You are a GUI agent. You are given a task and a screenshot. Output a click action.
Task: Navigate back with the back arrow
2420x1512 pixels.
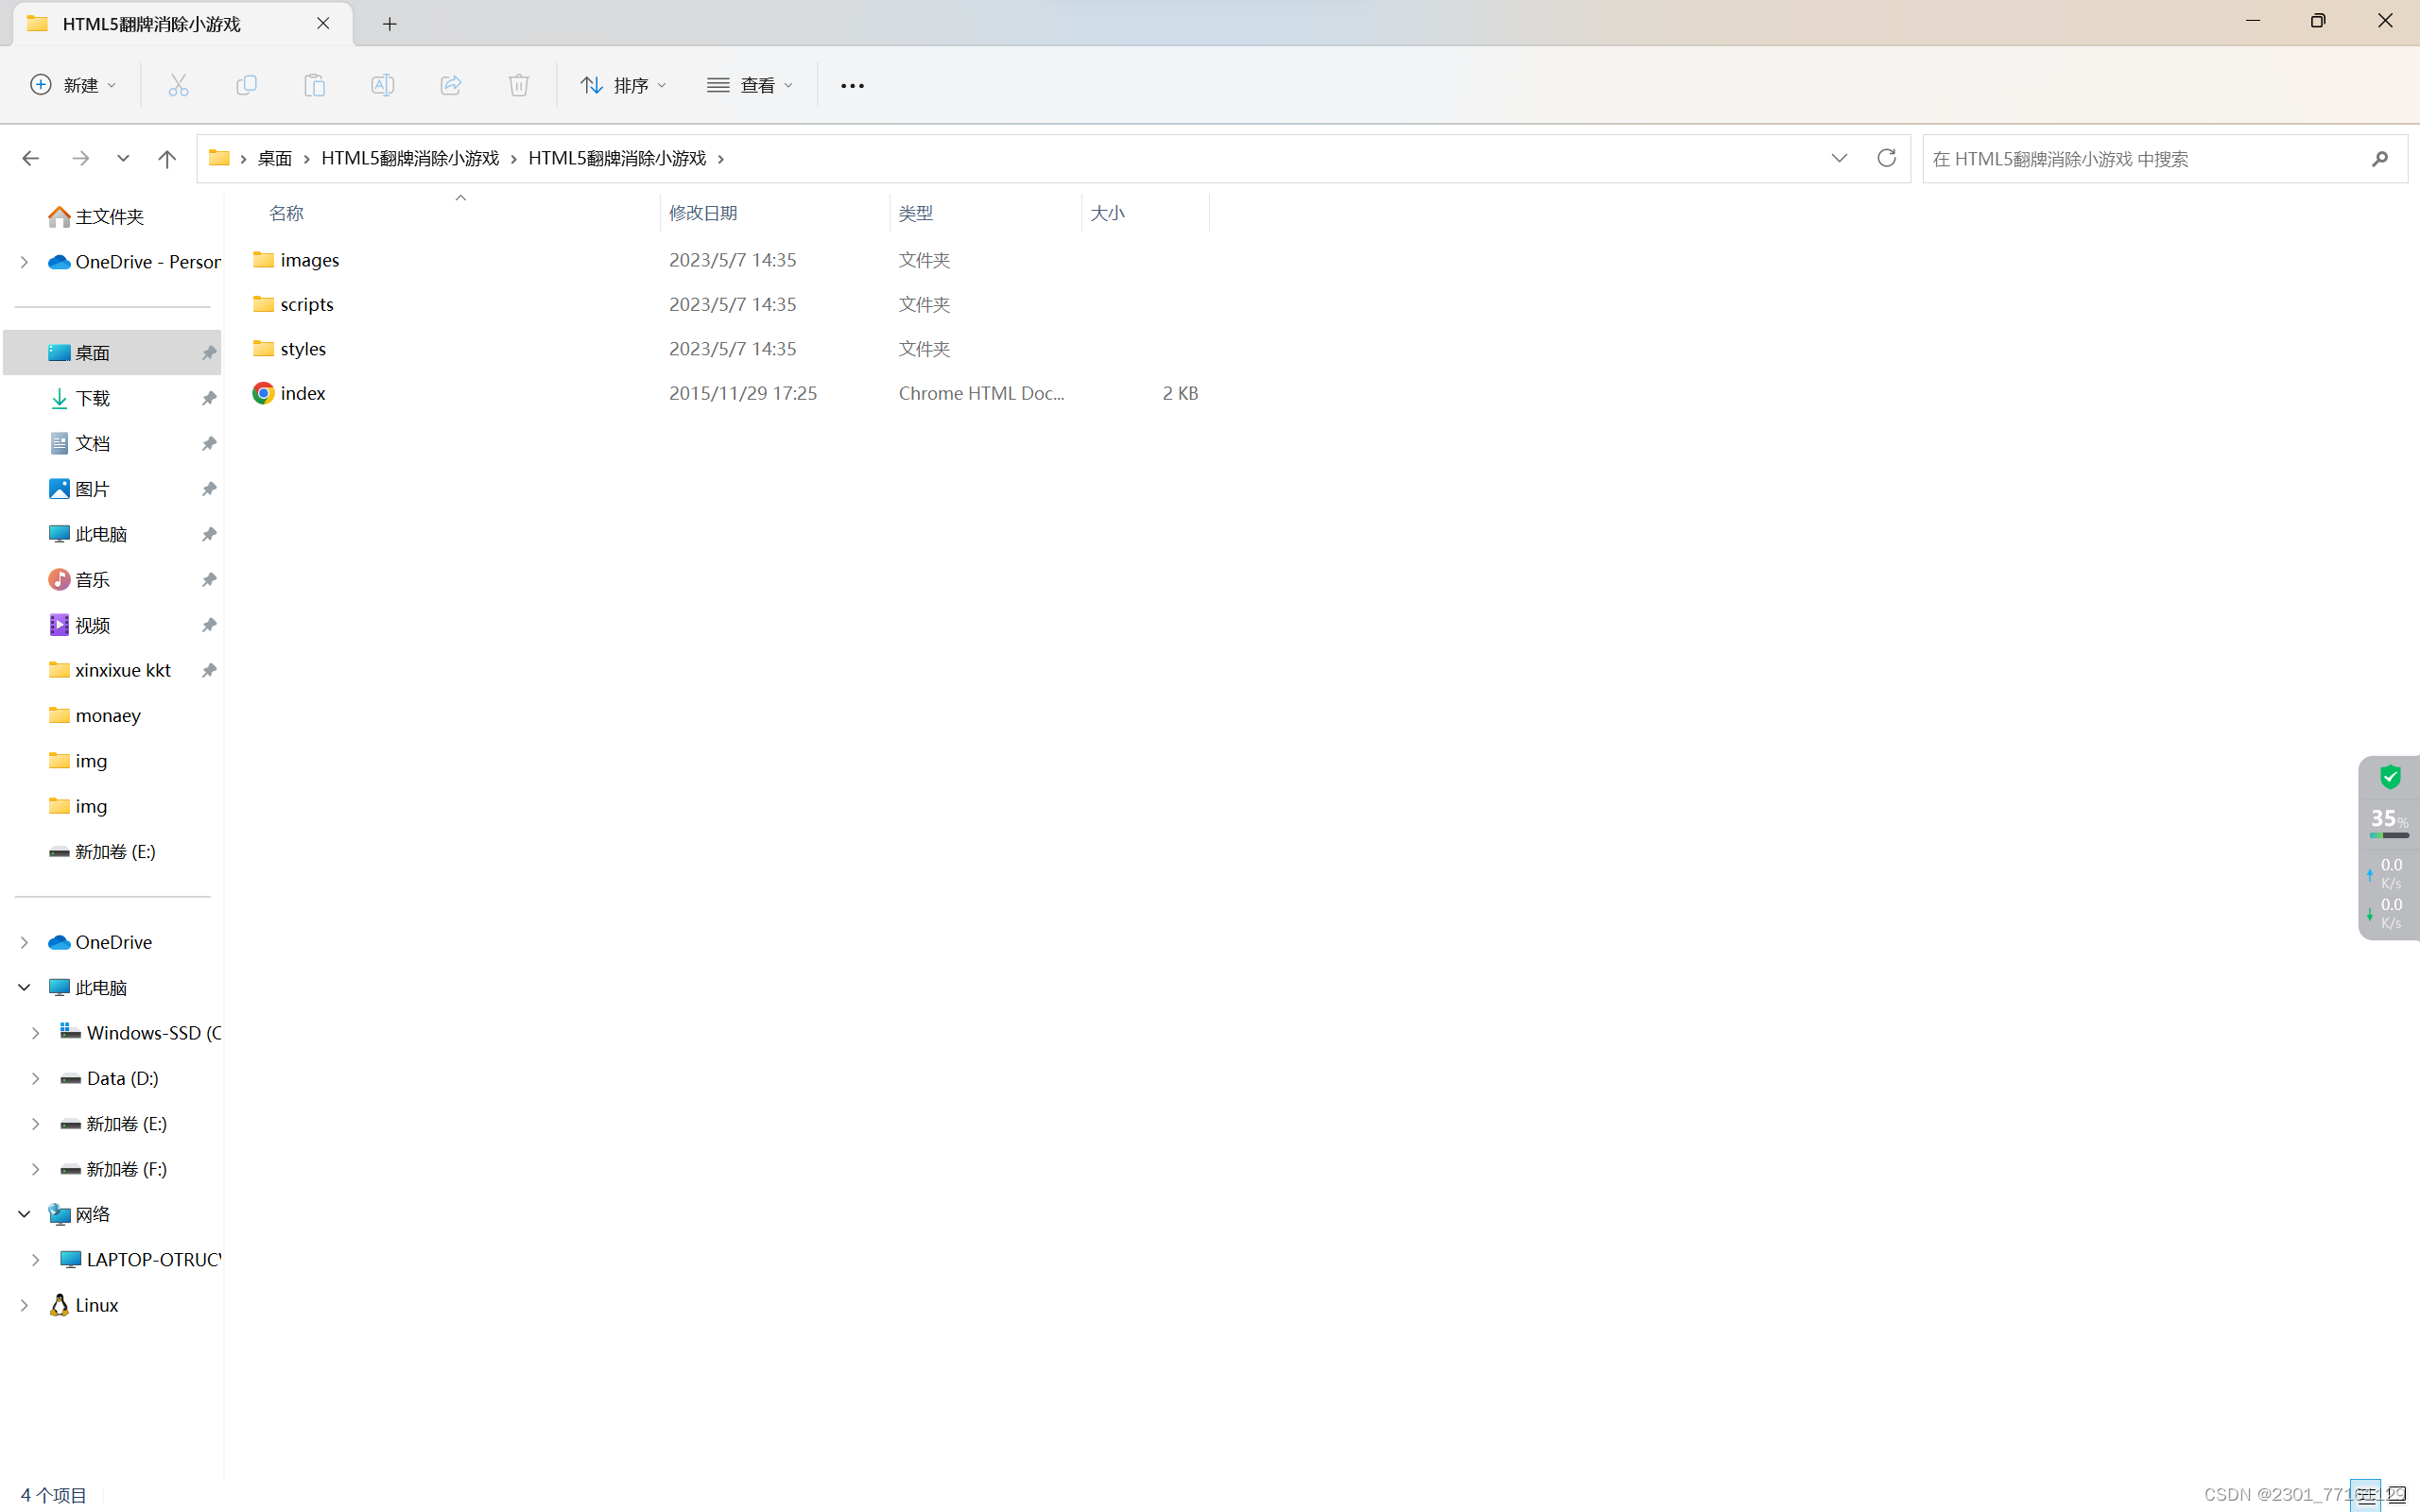click(31, 158)
